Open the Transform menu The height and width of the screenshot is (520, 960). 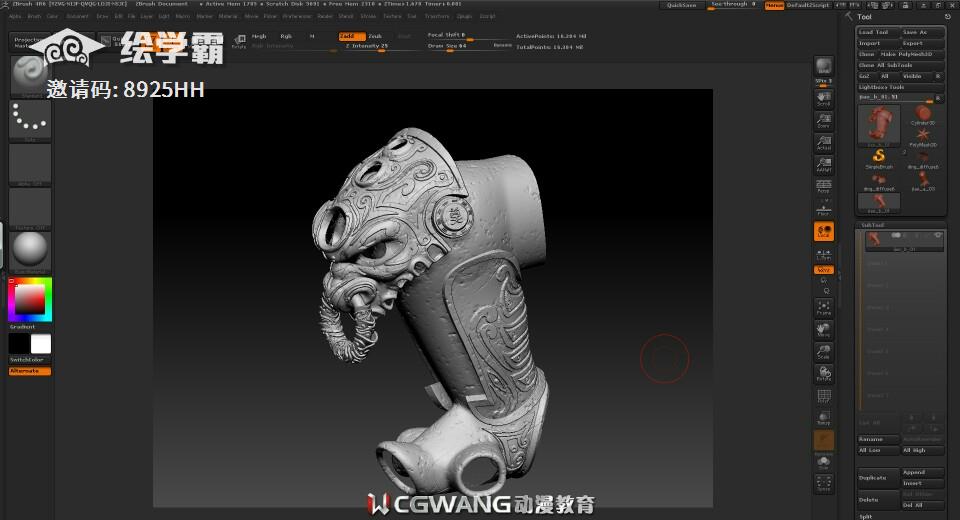coord(437,17)
